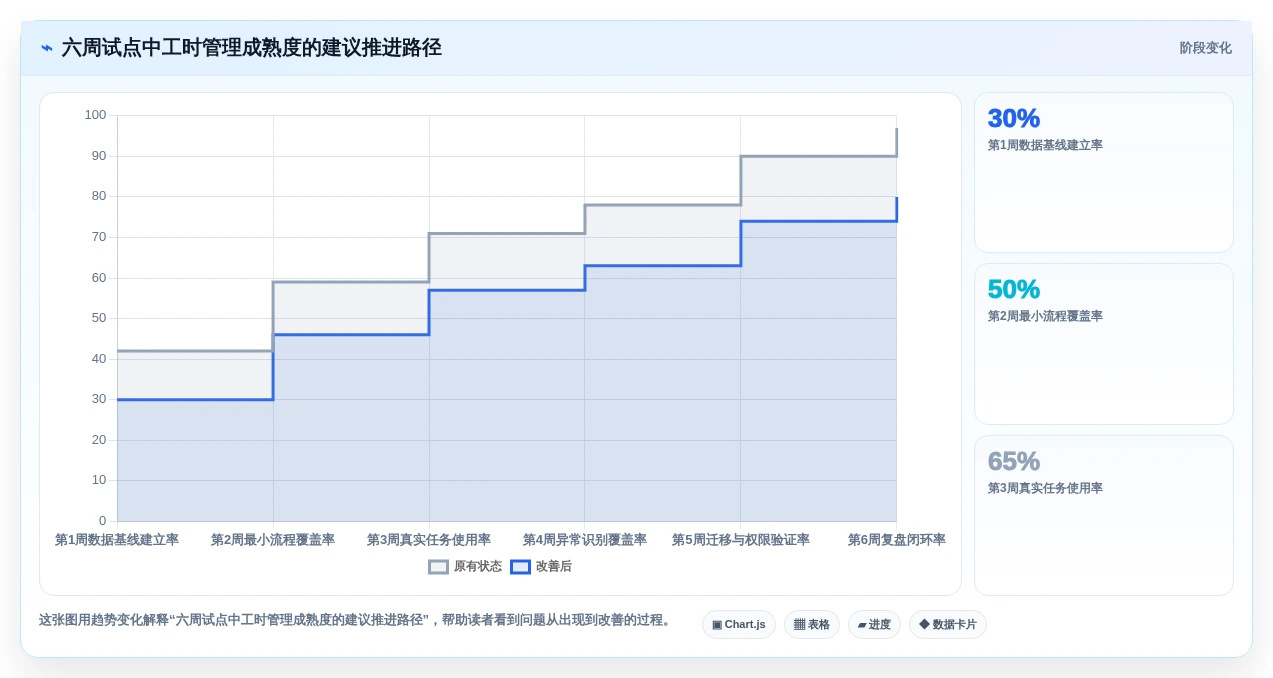
Task: Open the 30% 第1周数据基线建立率 card
Action: (x=1103, y=172)
